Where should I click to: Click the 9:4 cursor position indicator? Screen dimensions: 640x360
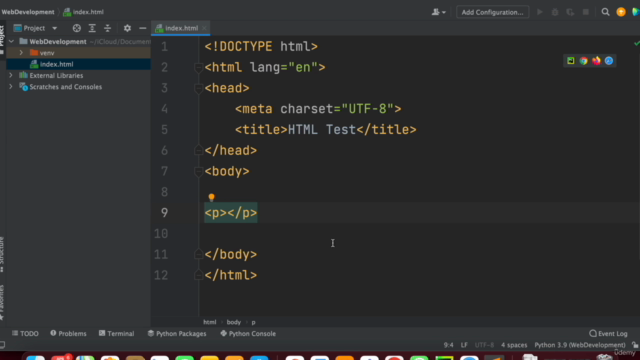(x=448, y=345)
